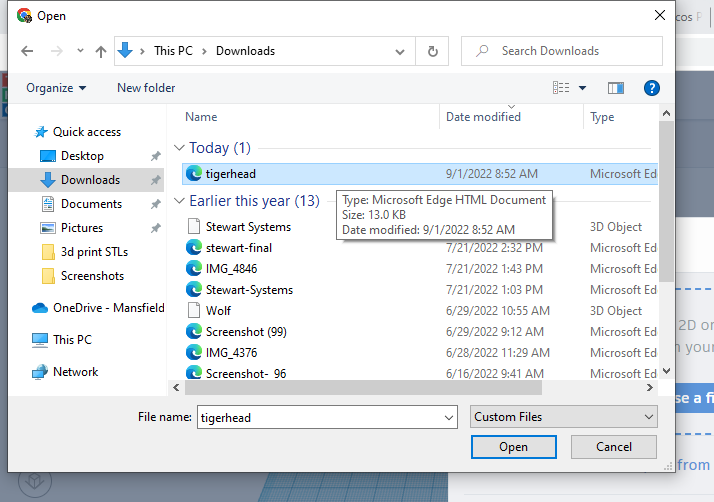
Task: Click the horizontal scrollbar left arrow
Action: 176,388
